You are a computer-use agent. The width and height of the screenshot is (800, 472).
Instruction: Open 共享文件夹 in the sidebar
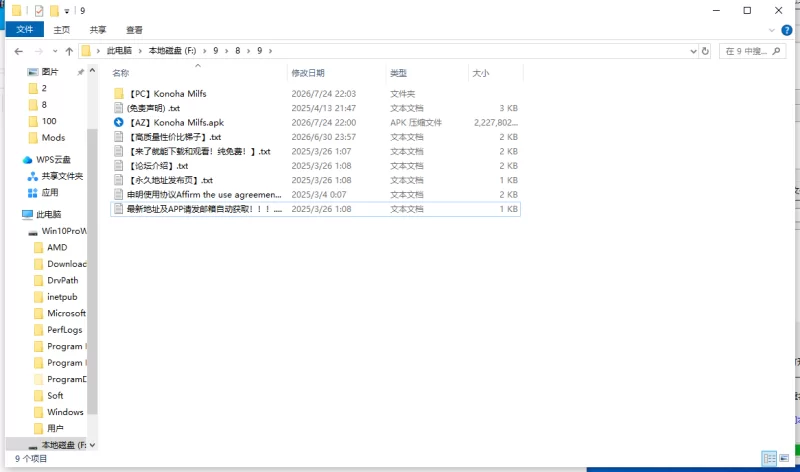(62, 176)
